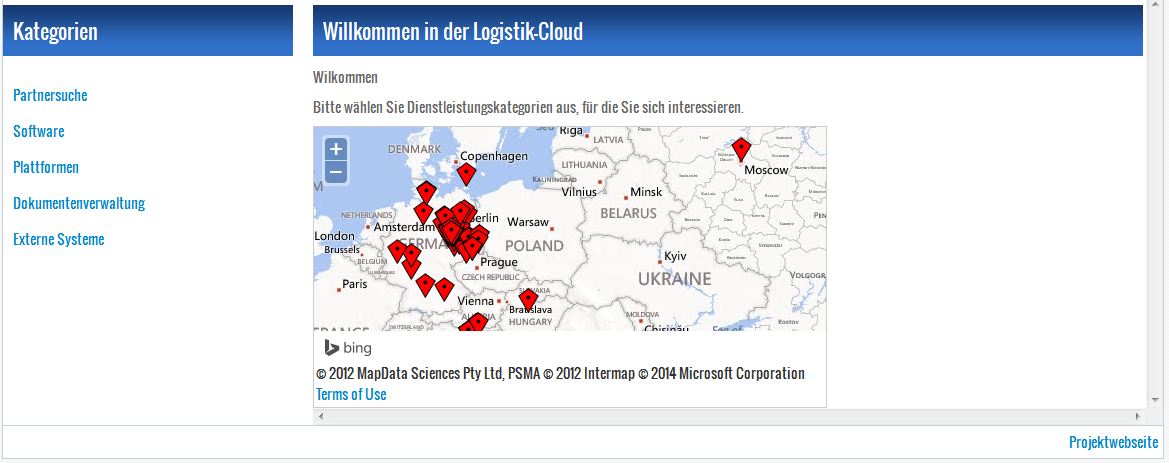Screen dimensions: 1169x463
Task: Click the Warsaw label on the map
Action: 528,222
